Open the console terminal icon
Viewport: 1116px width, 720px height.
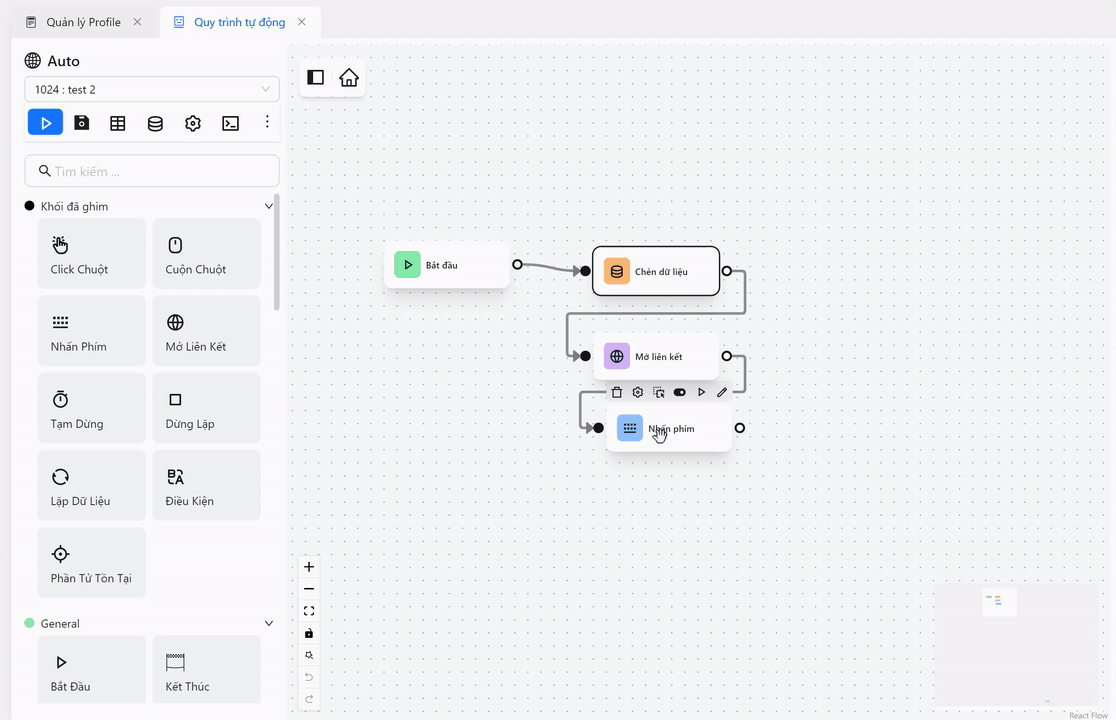pos(230,123)
